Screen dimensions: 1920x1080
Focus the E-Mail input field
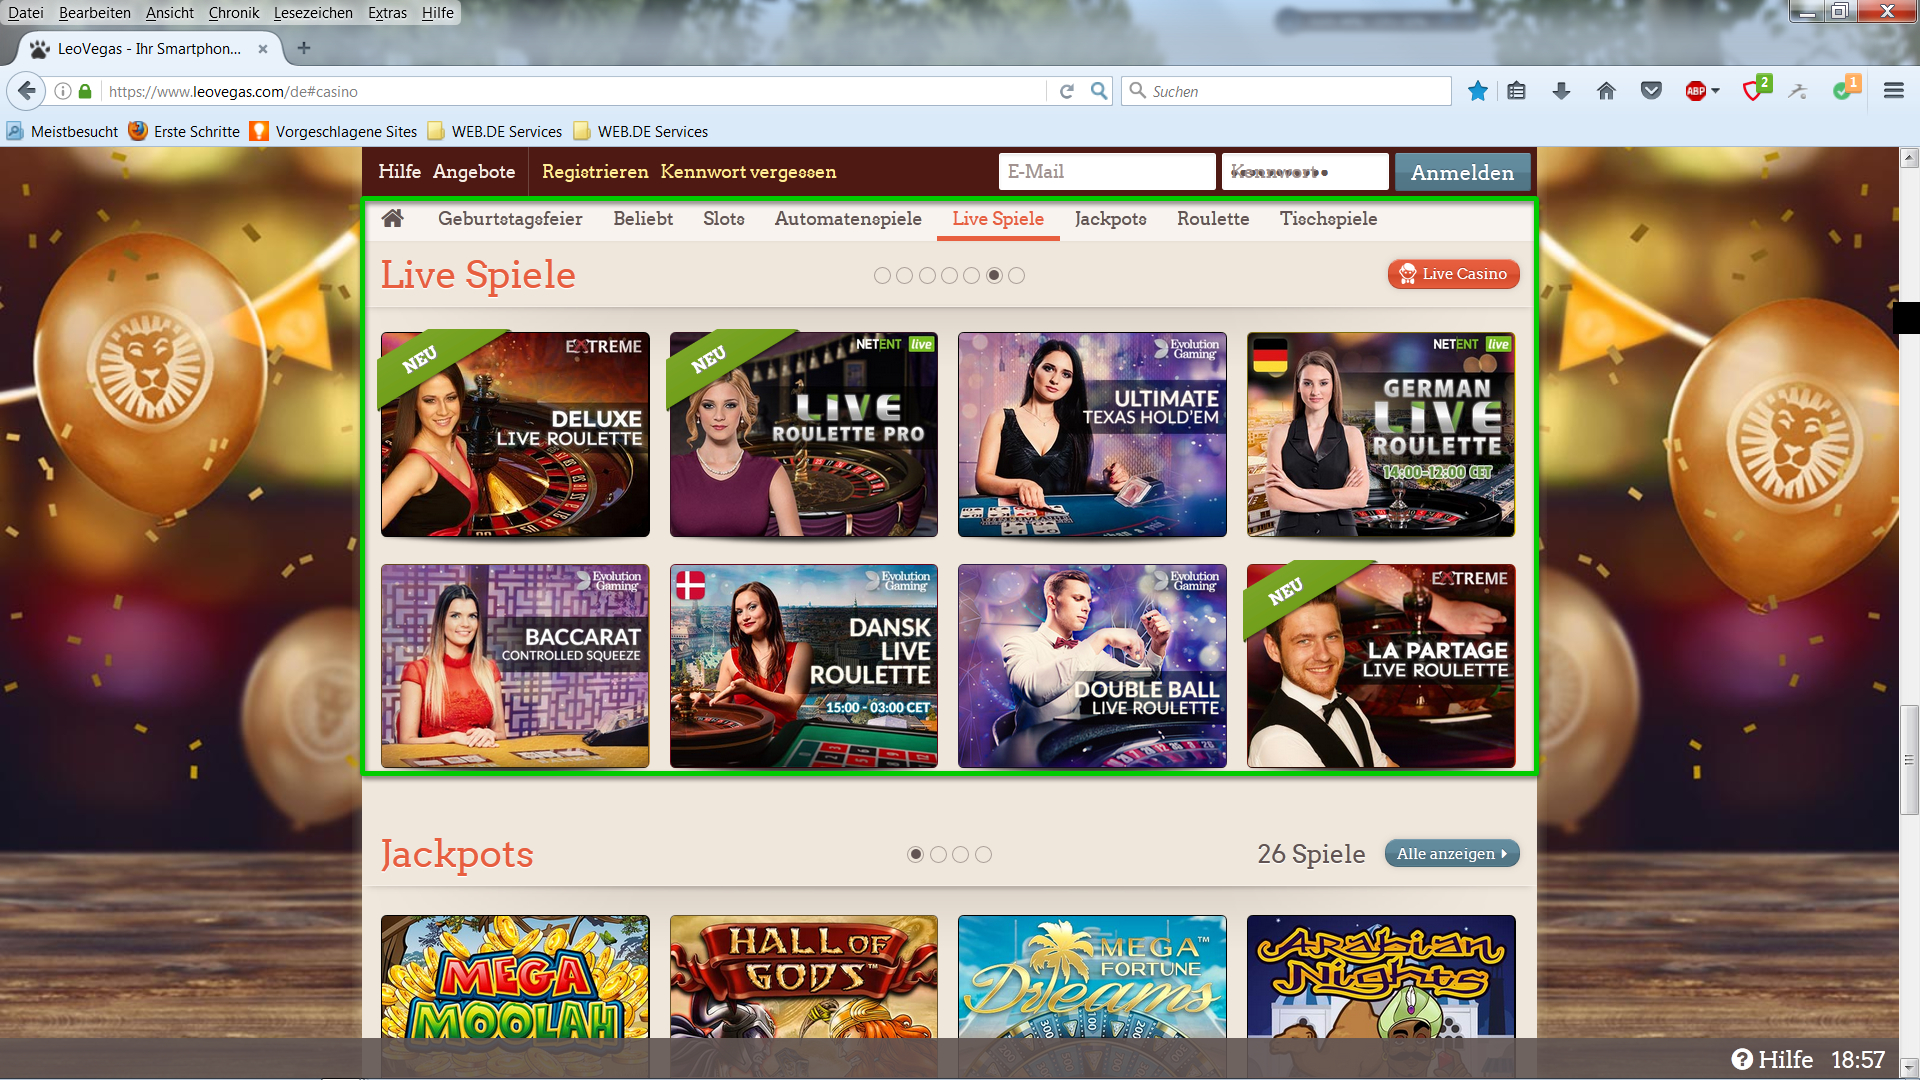[1107, 172]
